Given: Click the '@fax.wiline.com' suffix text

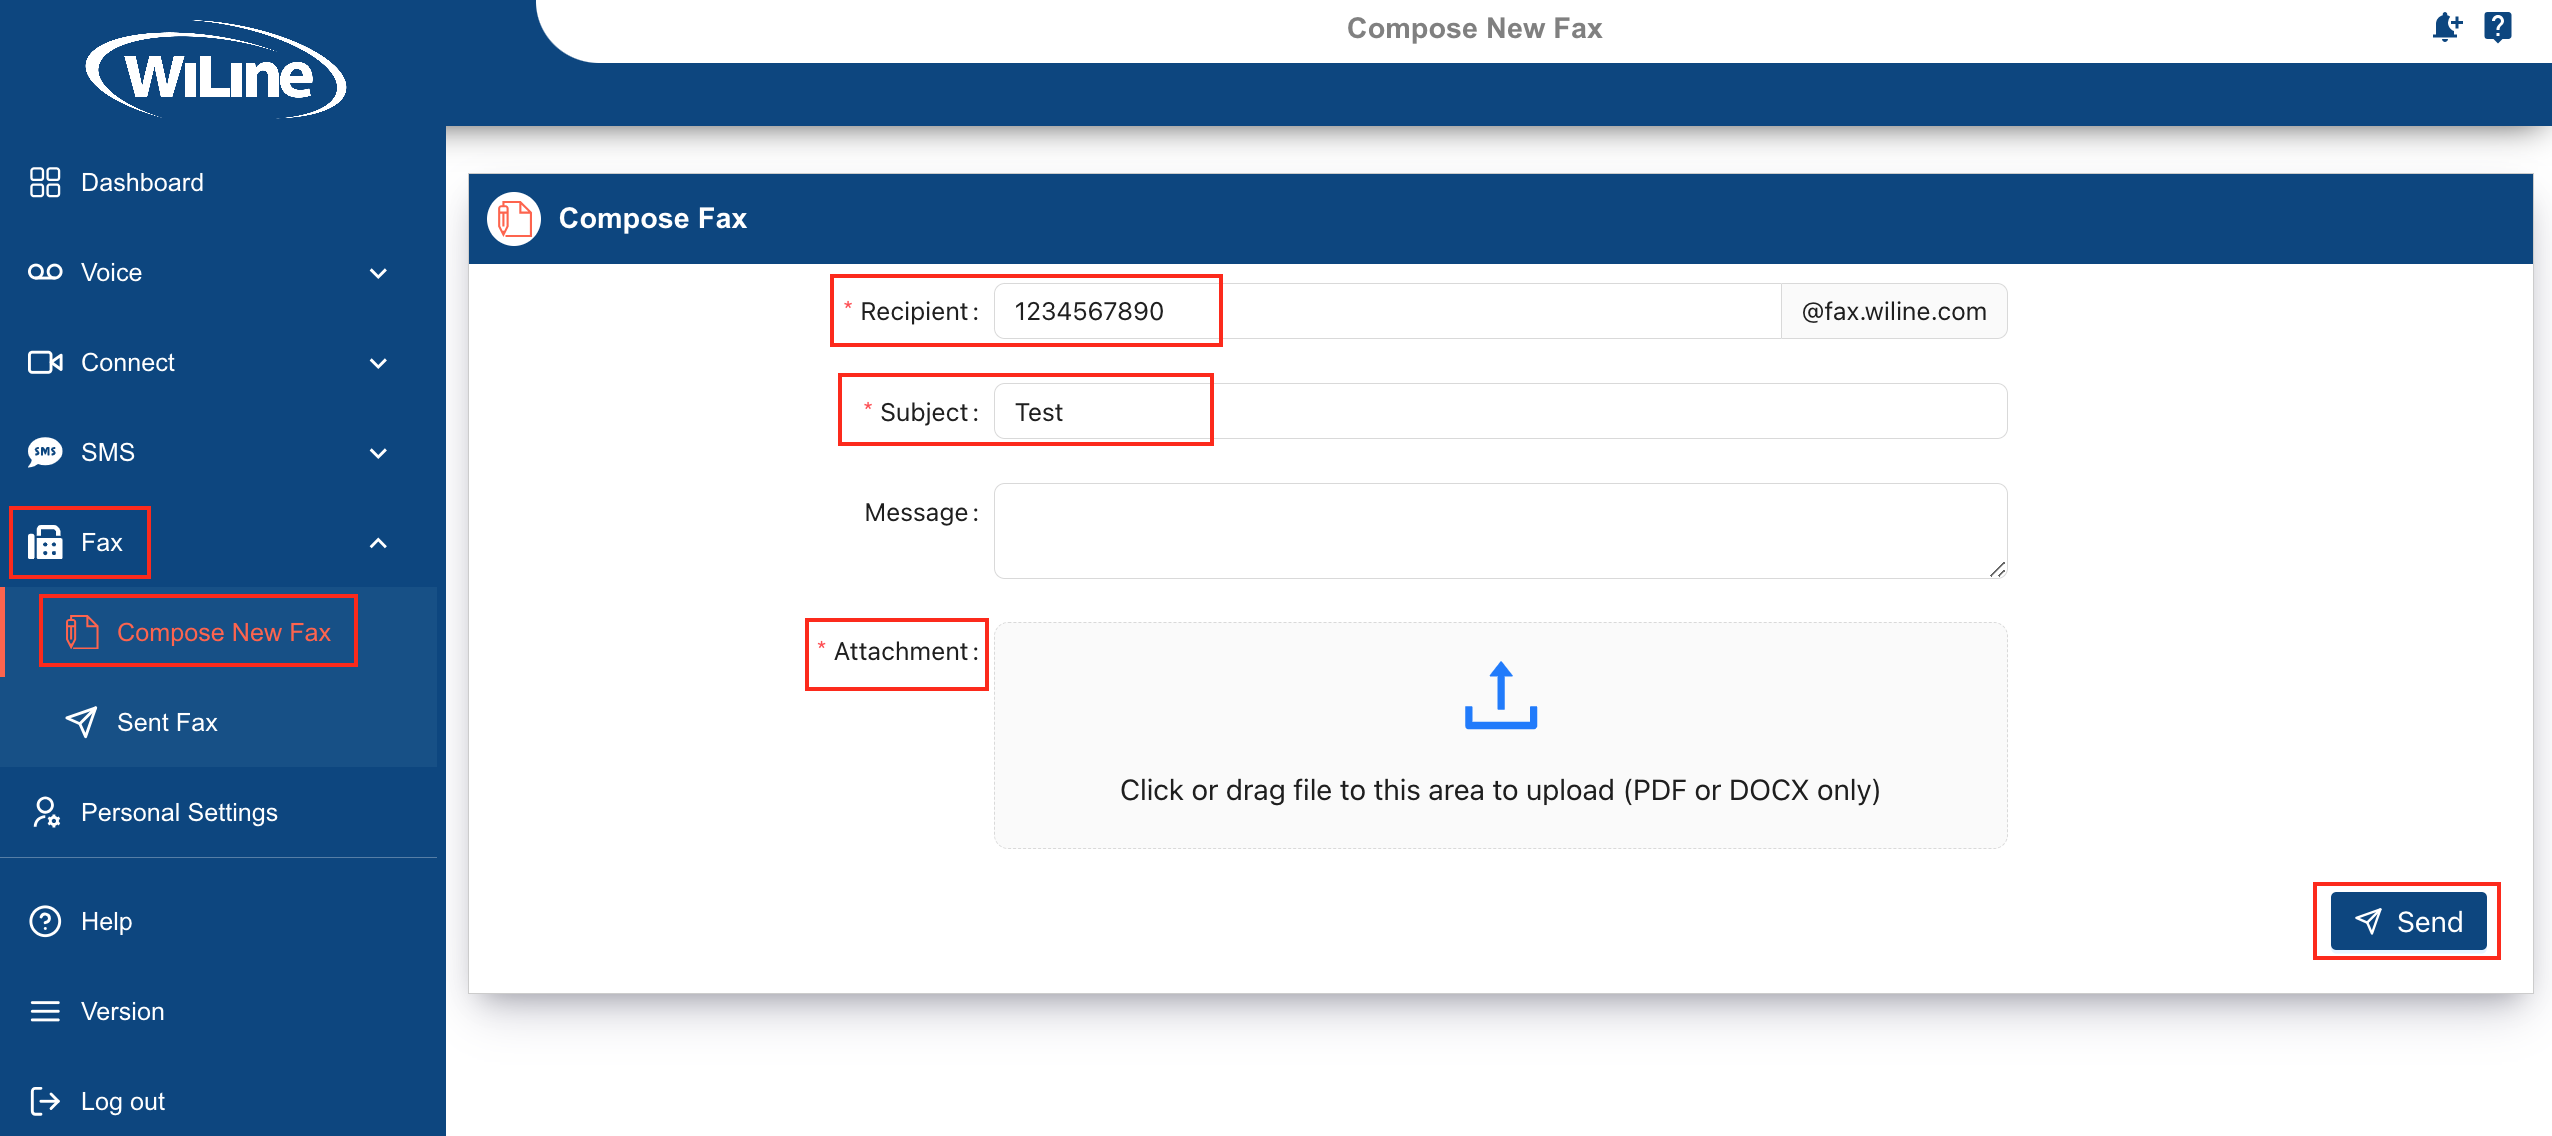Looking at the screenshot, I should [x=1894, y=311].
